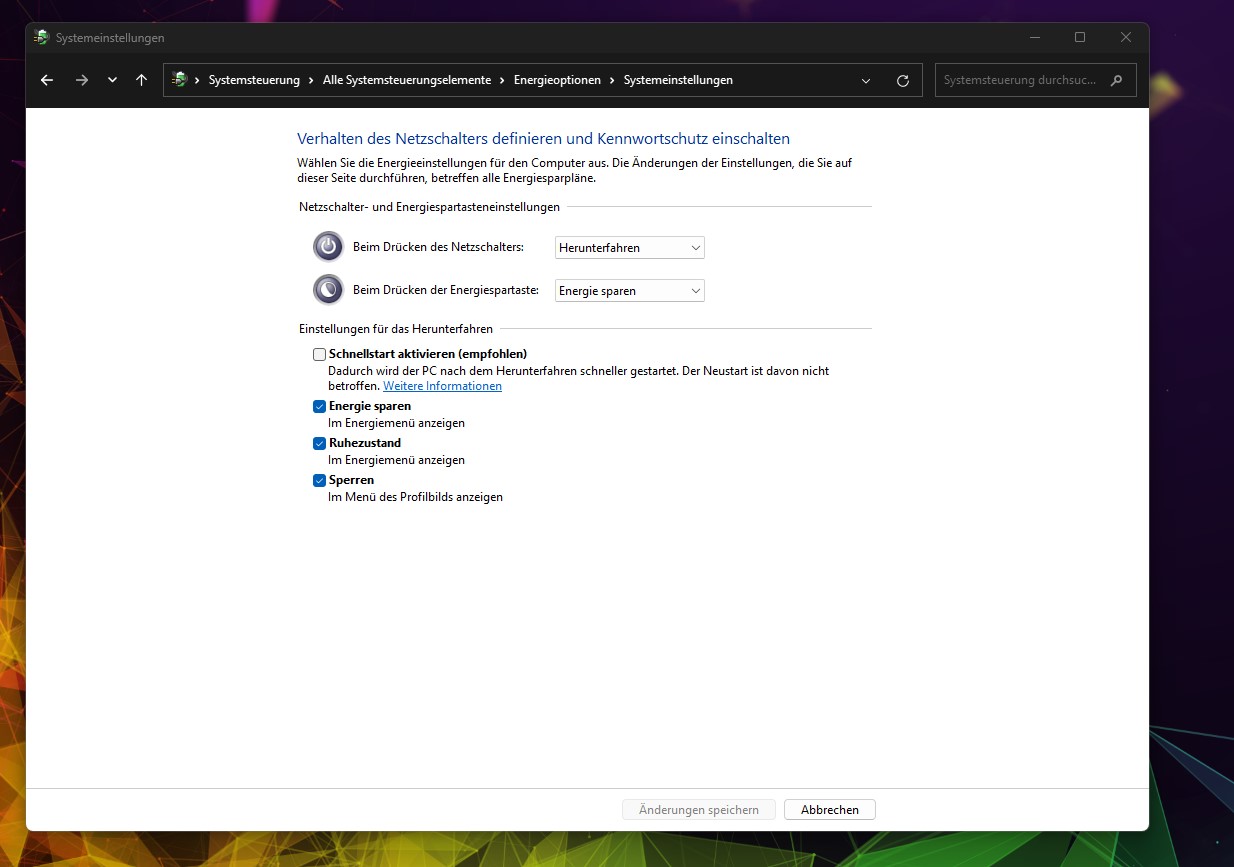Viewport: 1234px width, 867px height.
Task: Close the Systemeinstellungen window
Action: (1126, 38)
